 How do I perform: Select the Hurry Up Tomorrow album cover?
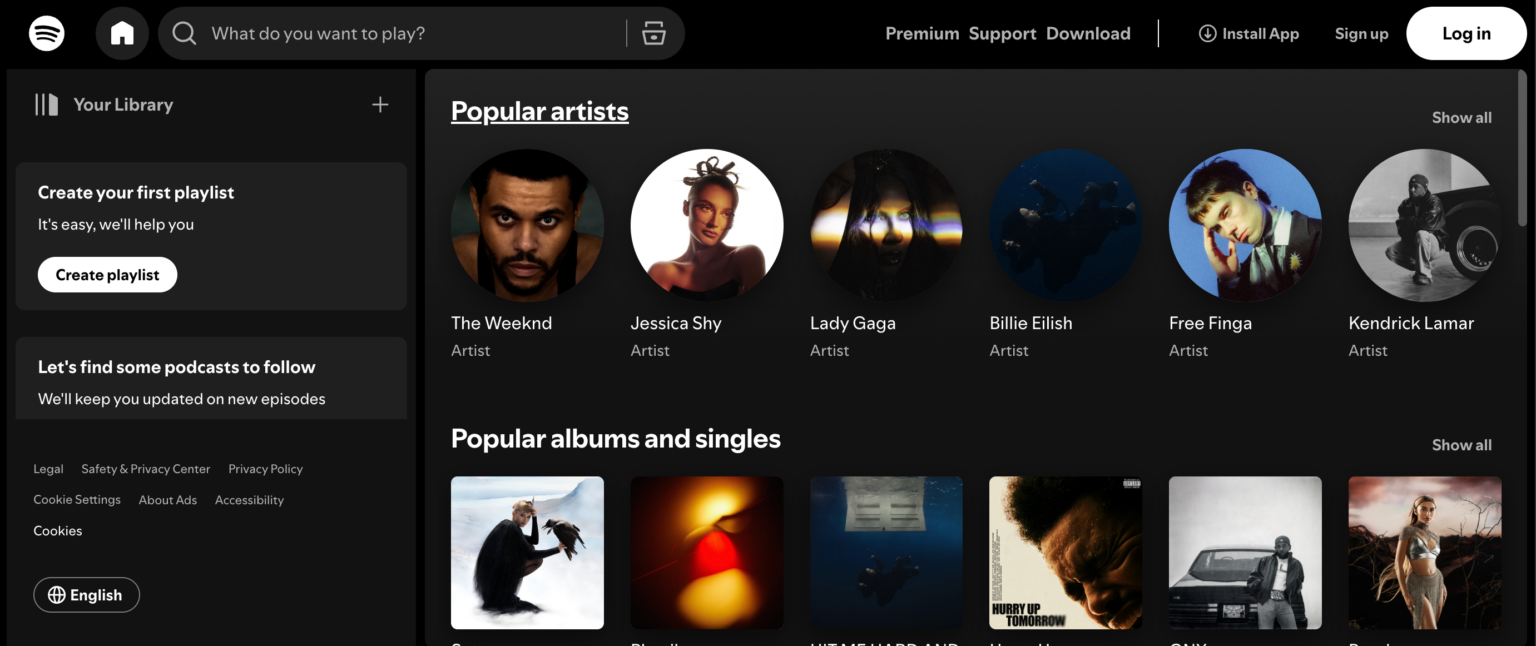coord(1065,552)
